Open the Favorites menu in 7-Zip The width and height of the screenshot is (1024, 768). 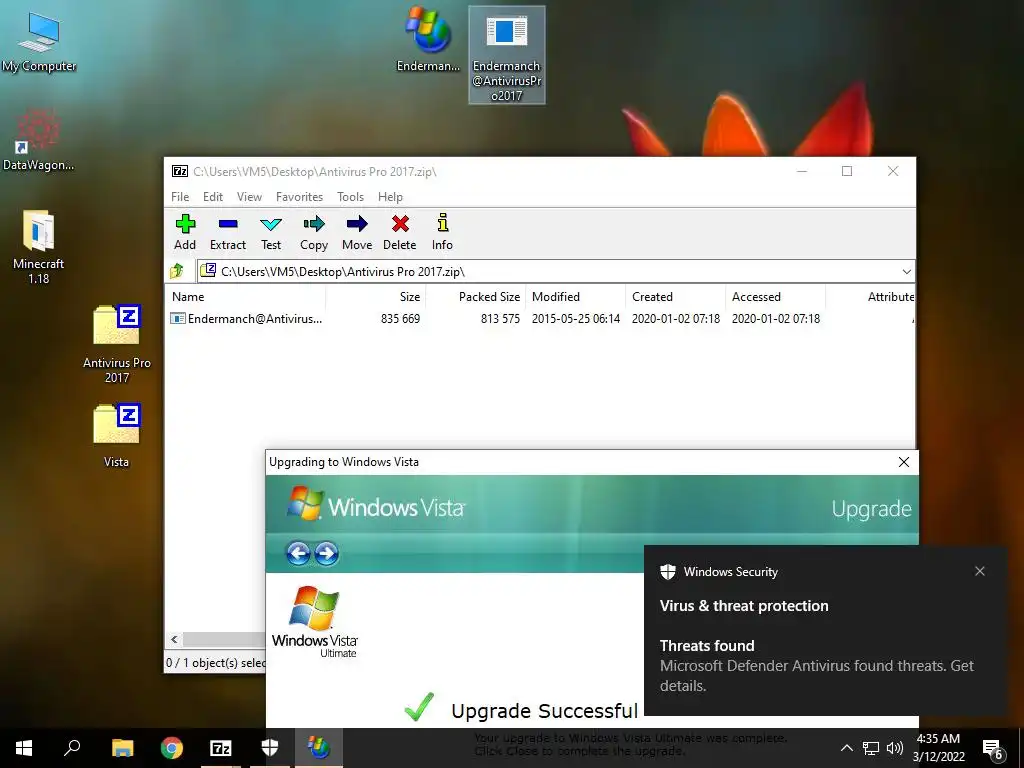299,197
